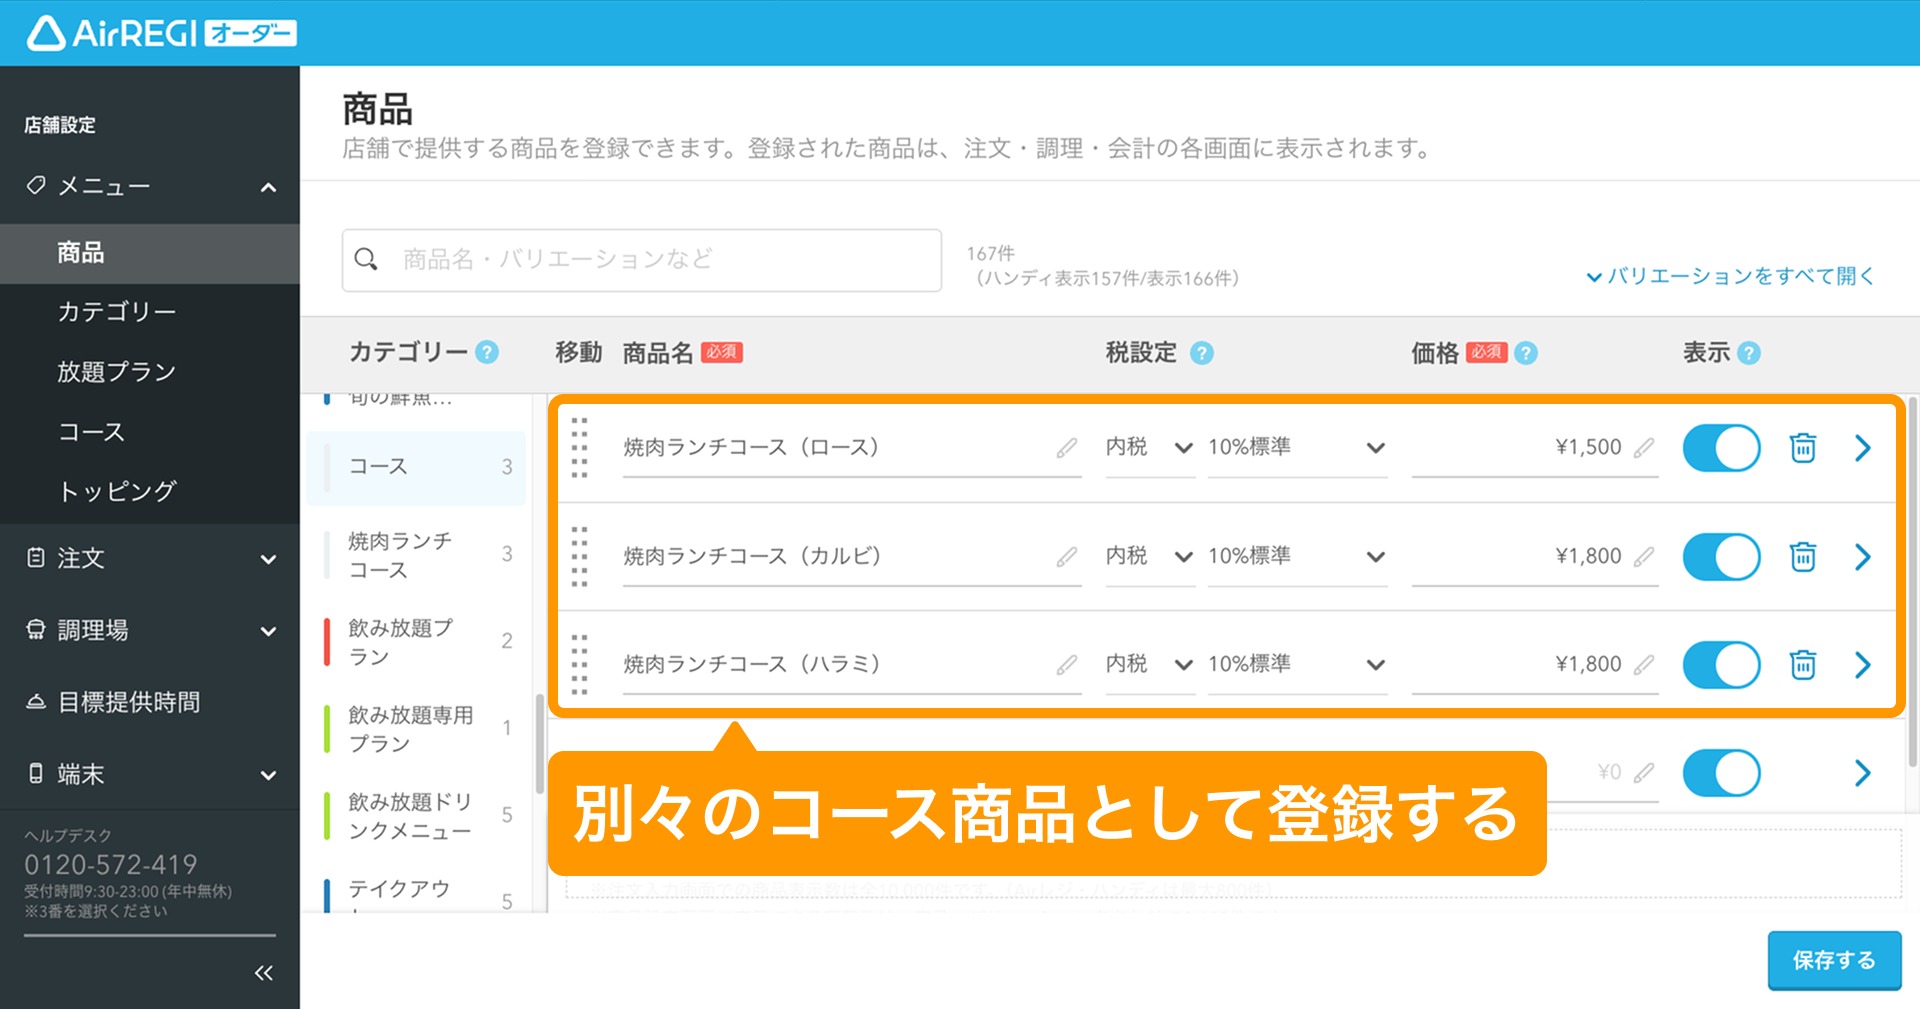Click the product list scrollbar
This screenshot has height=1009, width=1920.
tap(1913, 582)
